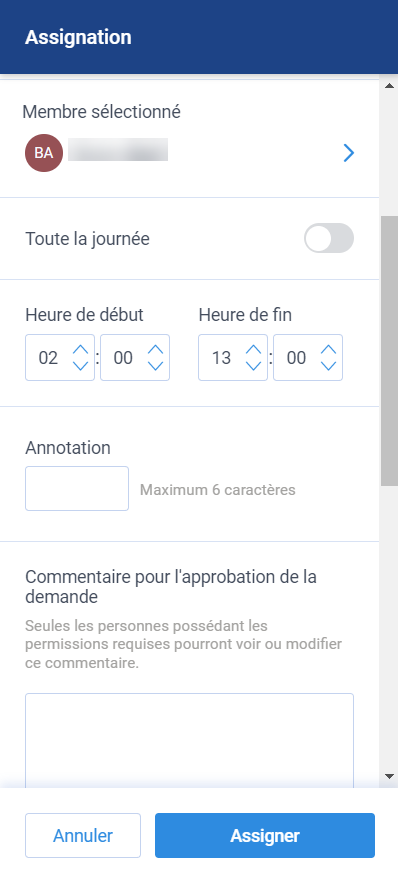This screenshot has width=398, height=878.
Task: Open member selection with the right chevron
Action: pos(349,153)
